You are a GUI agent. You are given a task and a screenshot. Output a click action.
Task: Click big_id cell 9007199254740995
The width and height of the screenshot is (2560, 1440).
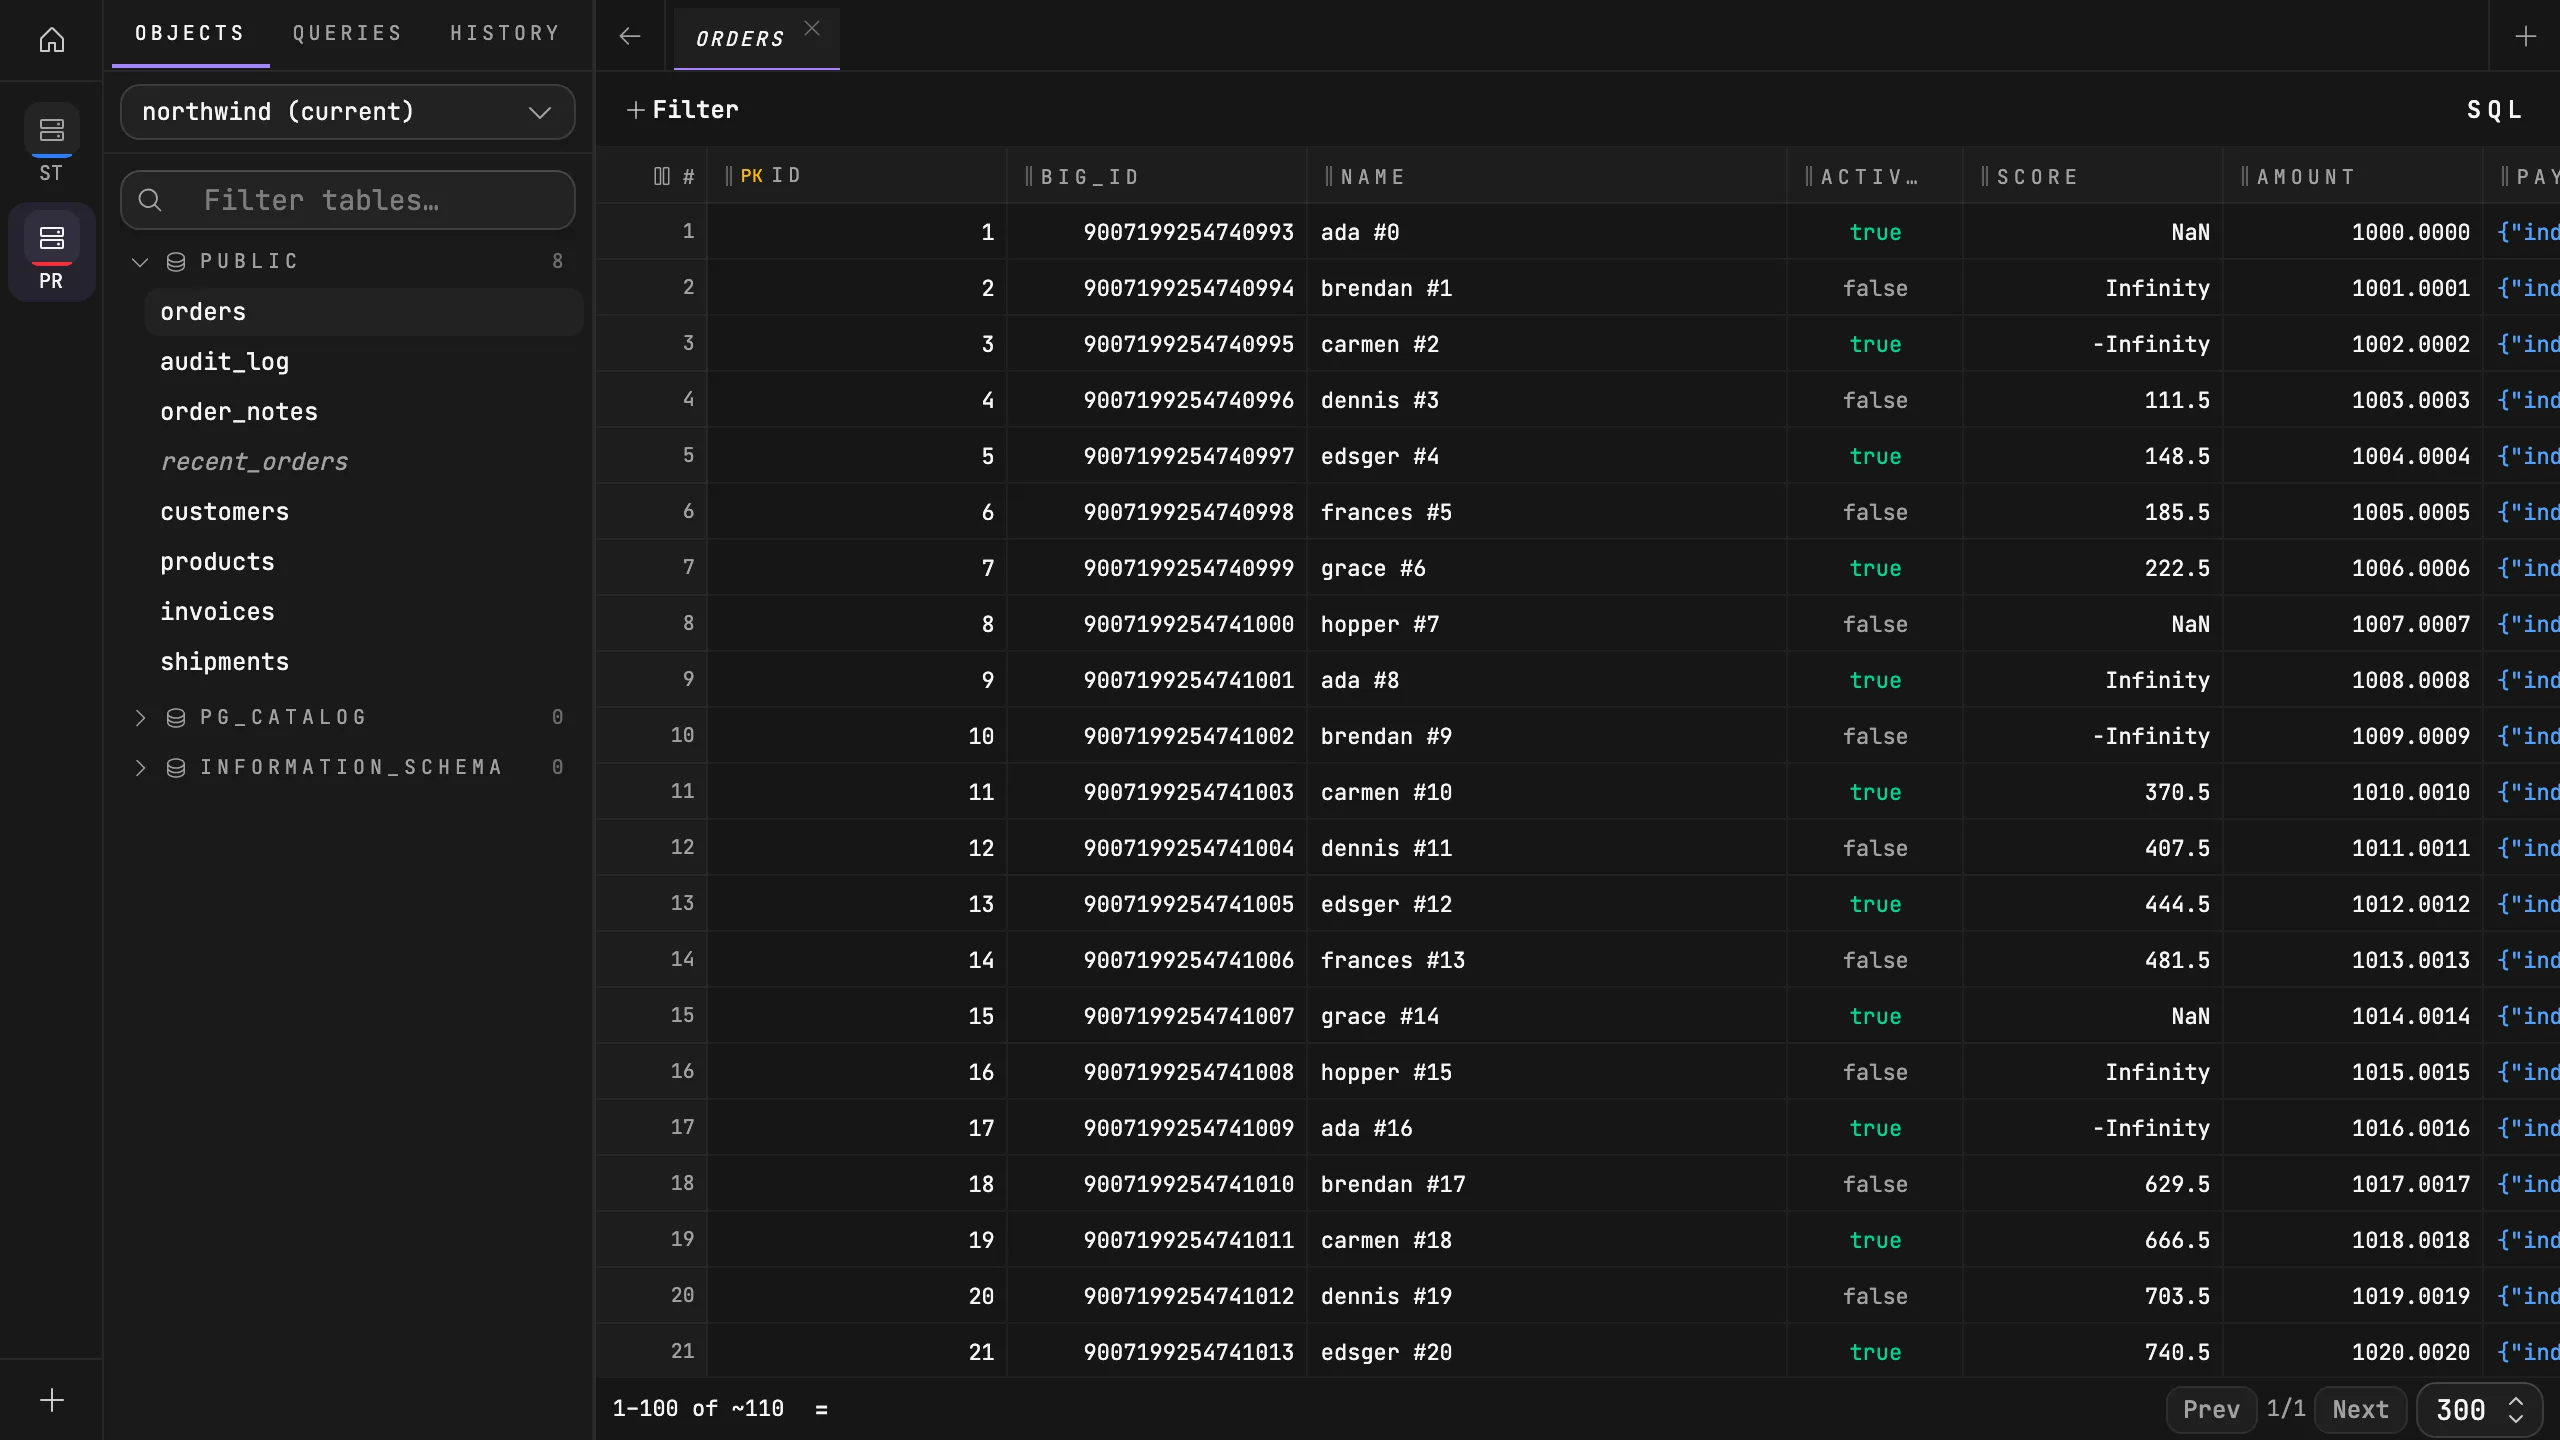click(x=1158, y=344)
